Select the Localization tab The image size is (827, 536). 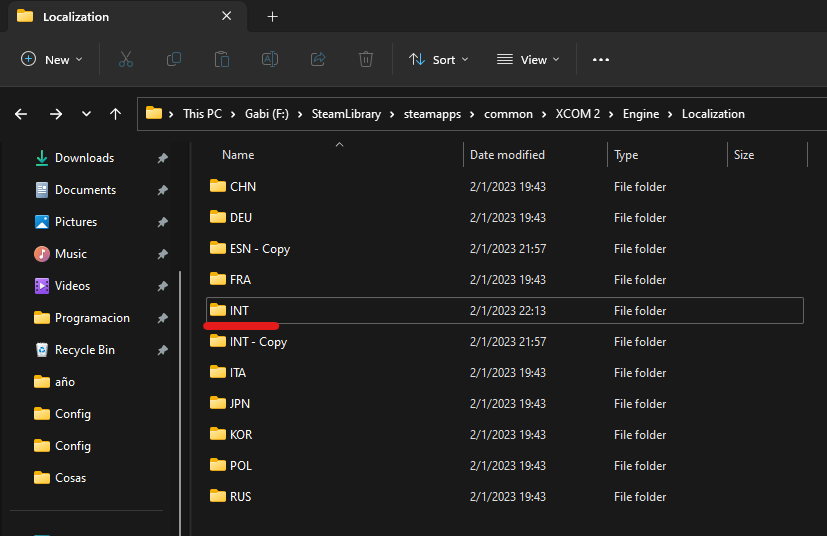coord(127,17)
